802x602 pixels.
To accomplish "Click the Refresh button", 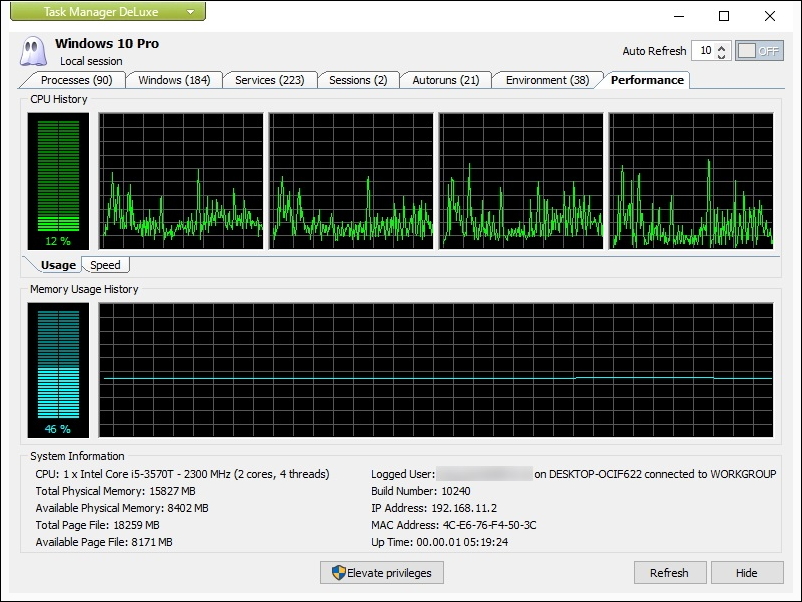I will [x=670, y=573].
